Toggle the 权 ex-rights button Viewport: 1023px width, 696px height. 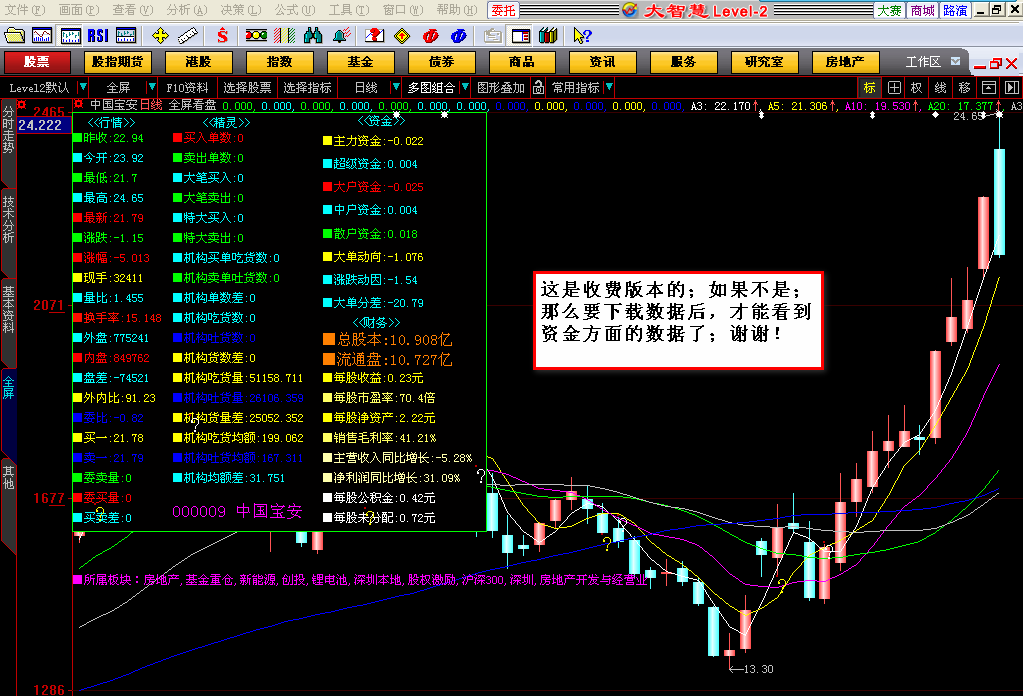917,87
